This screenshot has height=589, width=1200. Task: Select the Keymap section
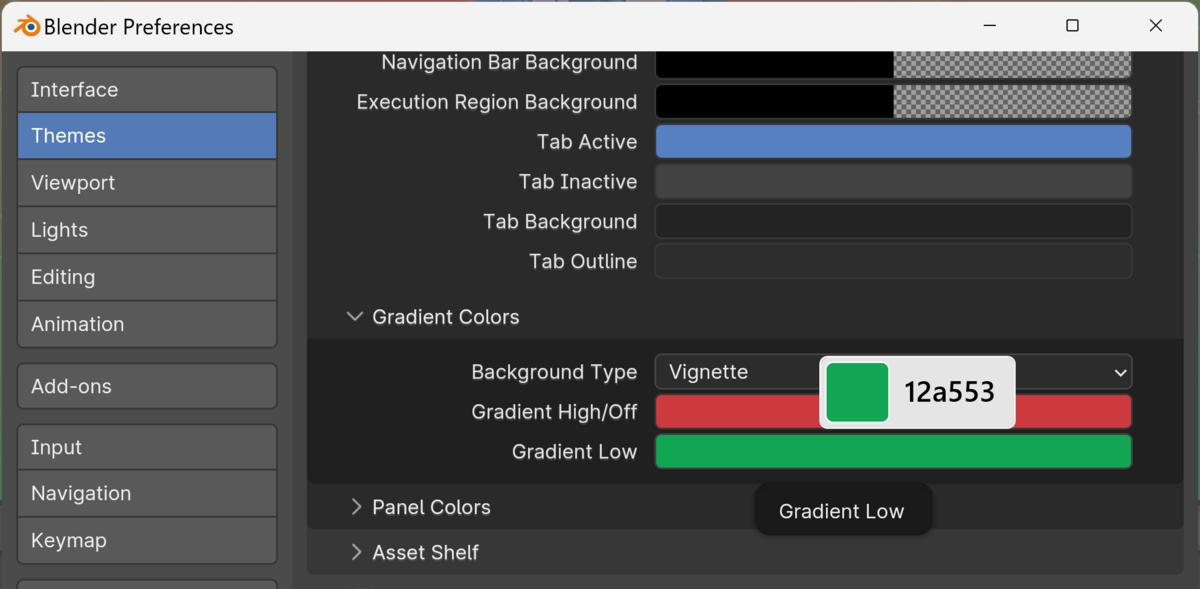(147, 541)
